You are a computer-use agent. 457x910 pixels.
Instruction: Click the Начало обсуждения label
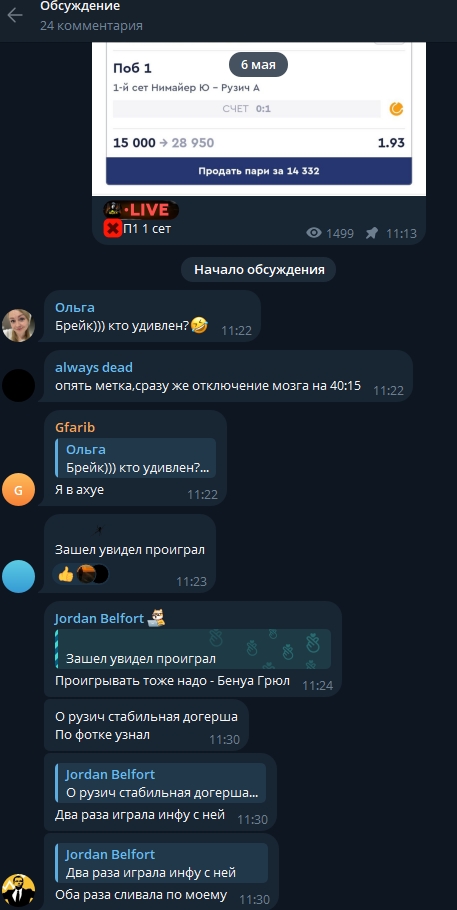pos(258,269)
